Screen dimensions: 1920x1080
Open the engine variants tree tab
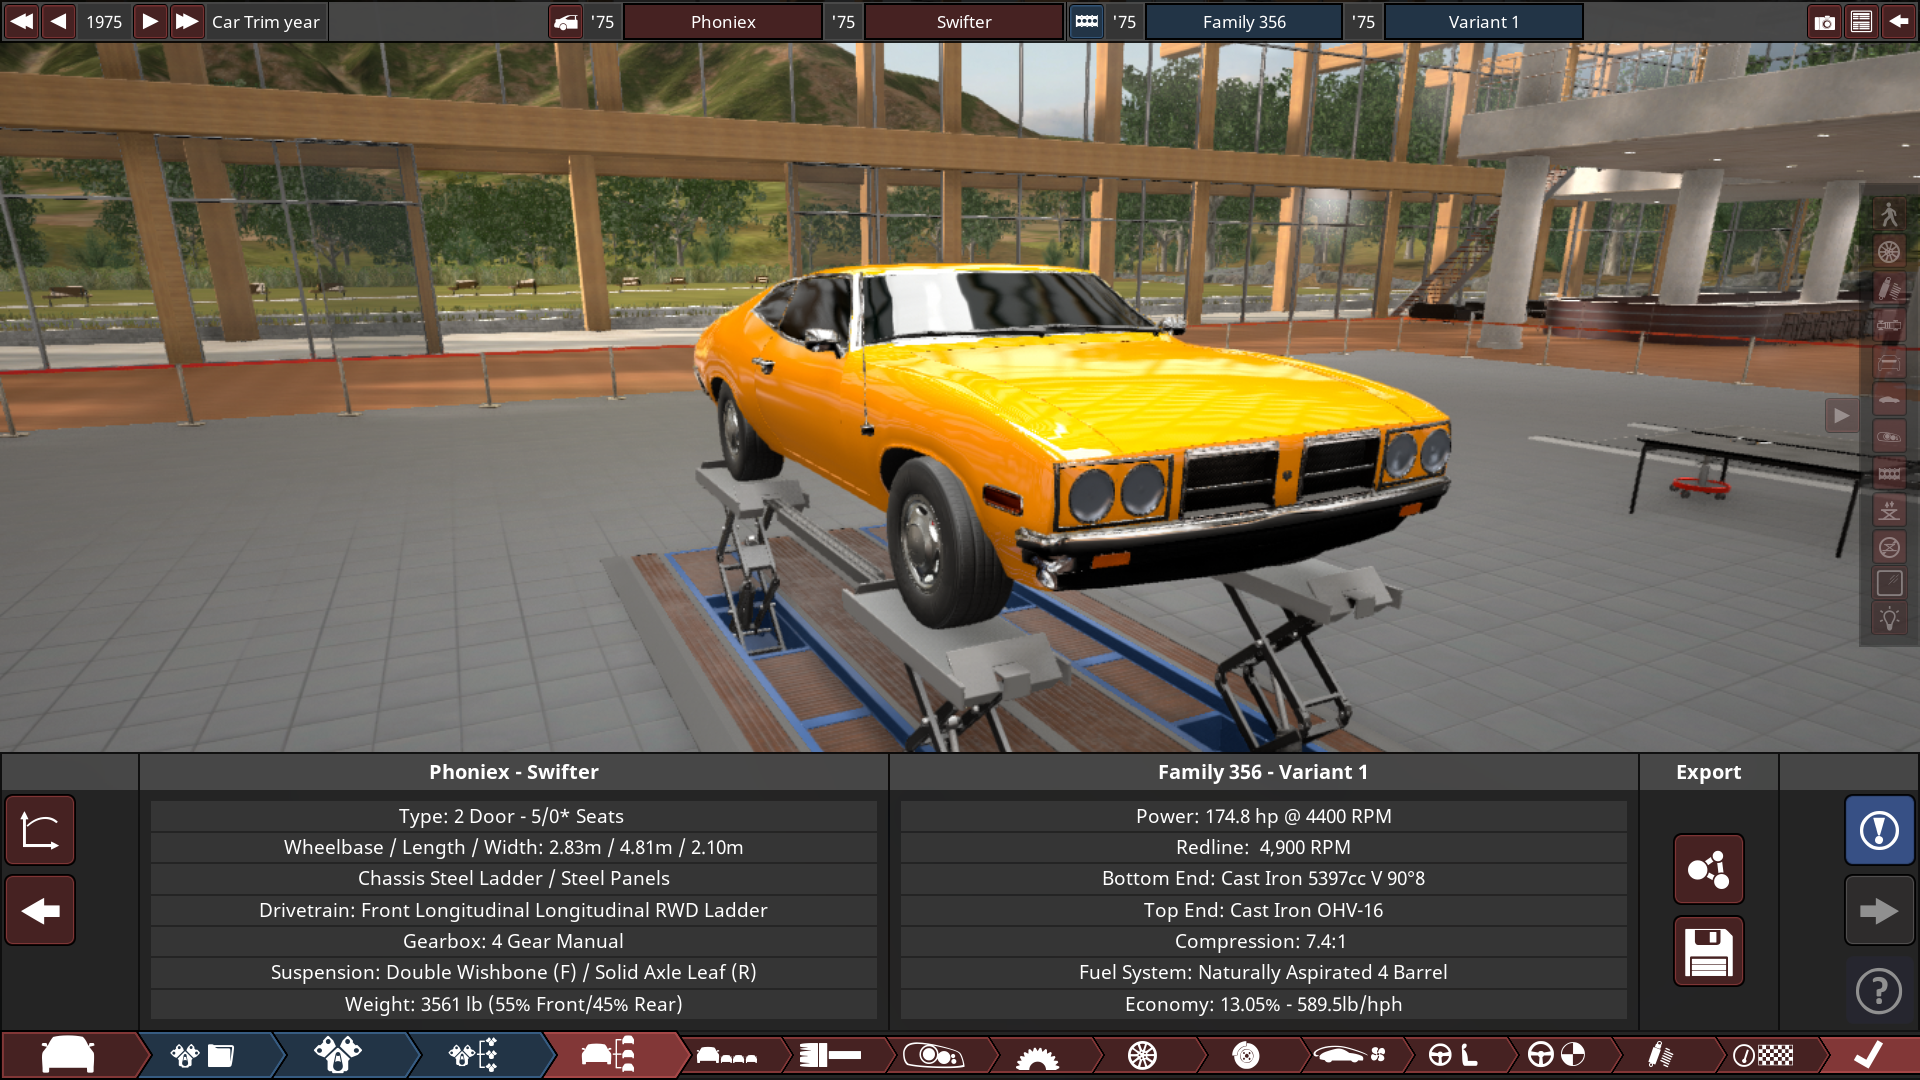(x=473, y=1055)
